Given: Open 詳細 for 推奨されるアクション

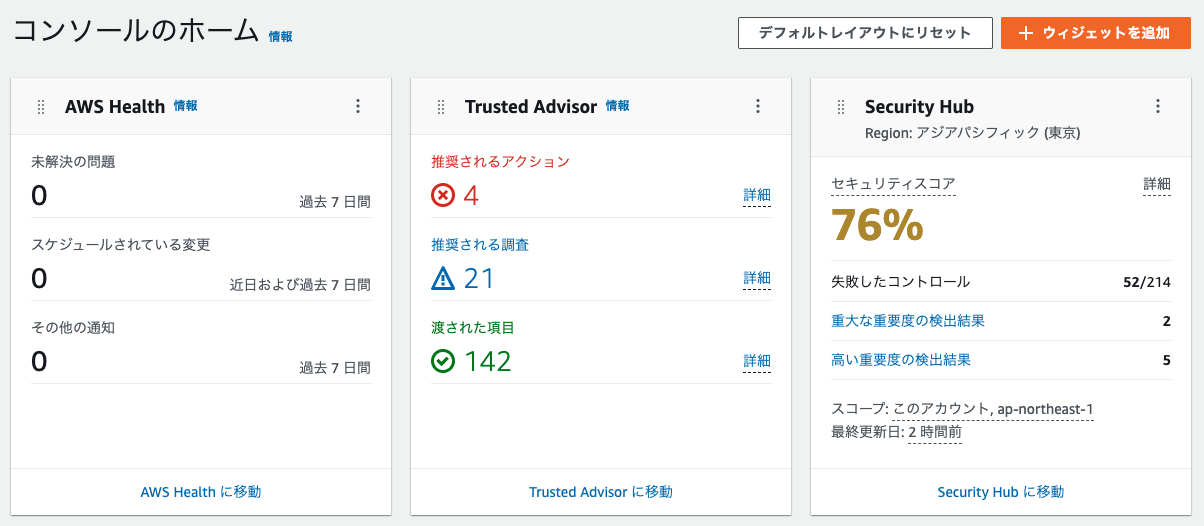Looking at the screenshot, I should click(x=757, y=195).
